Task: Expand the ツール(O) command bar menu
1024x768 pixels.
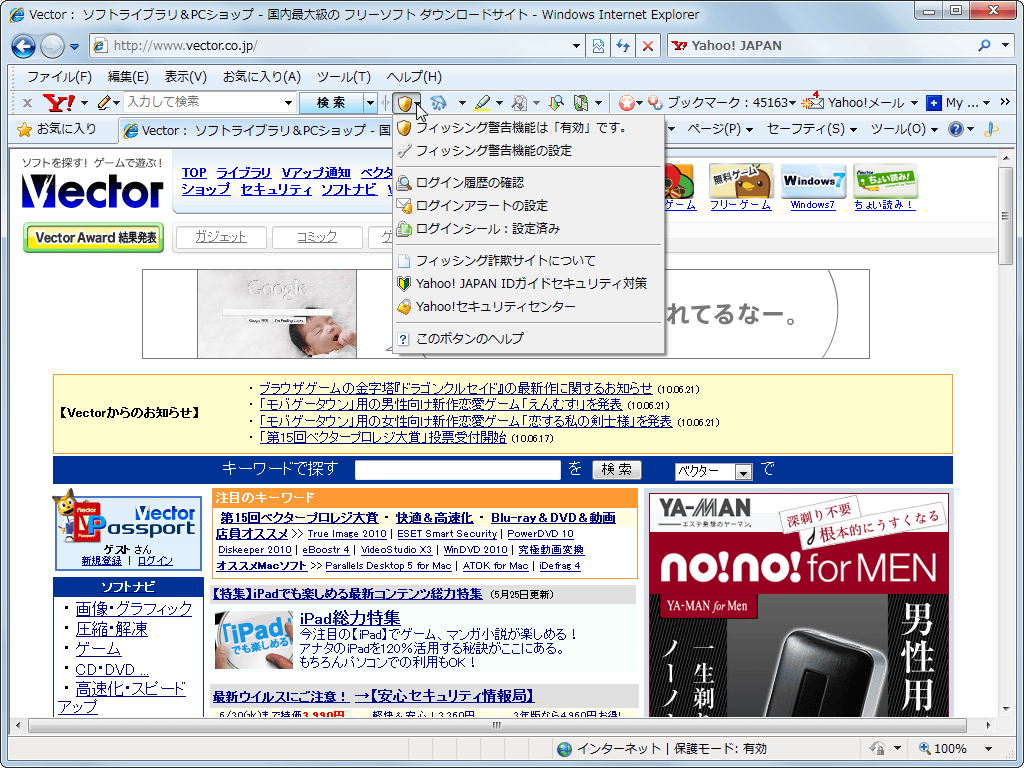Action: coord(904,129)
